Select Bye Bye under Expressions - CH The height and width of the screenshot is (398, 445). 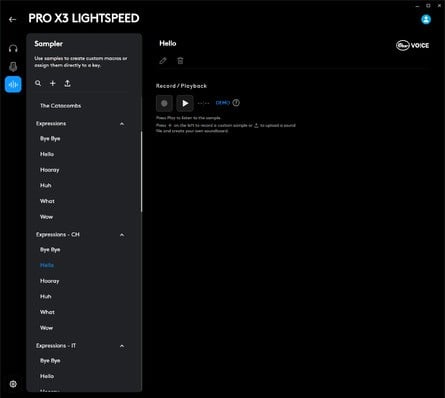point(50,250)
